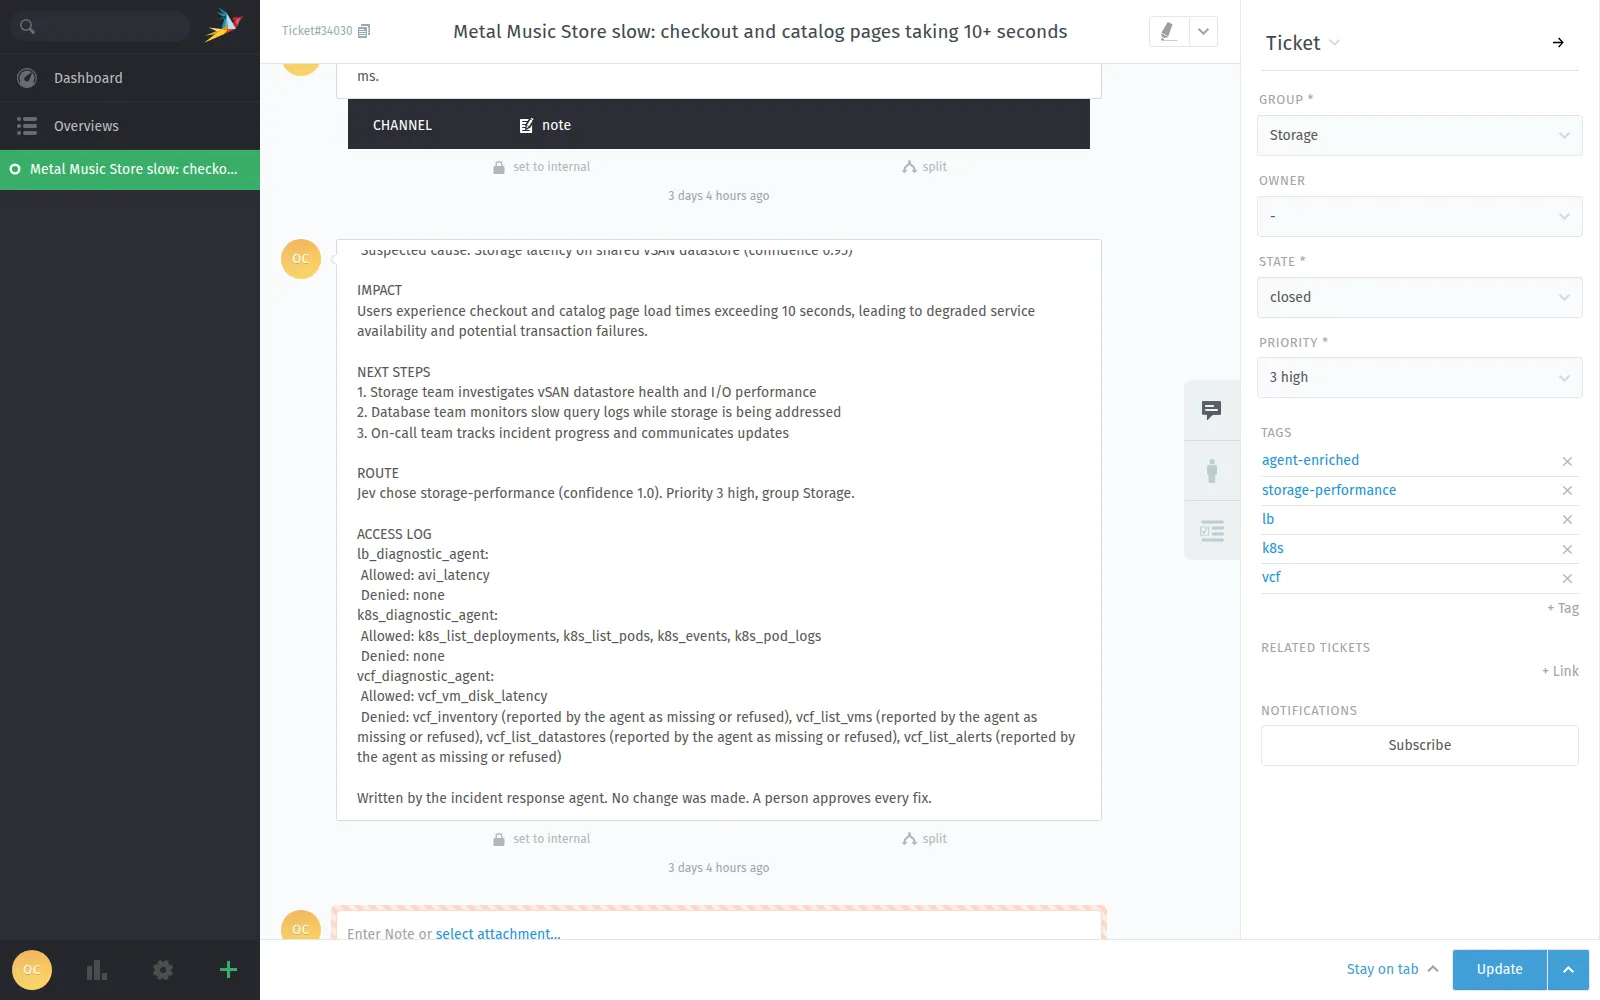The image size is (1600, 1000).
Task: Open the Priority dropdown showing 3 high
Action: coord(1419,377)
